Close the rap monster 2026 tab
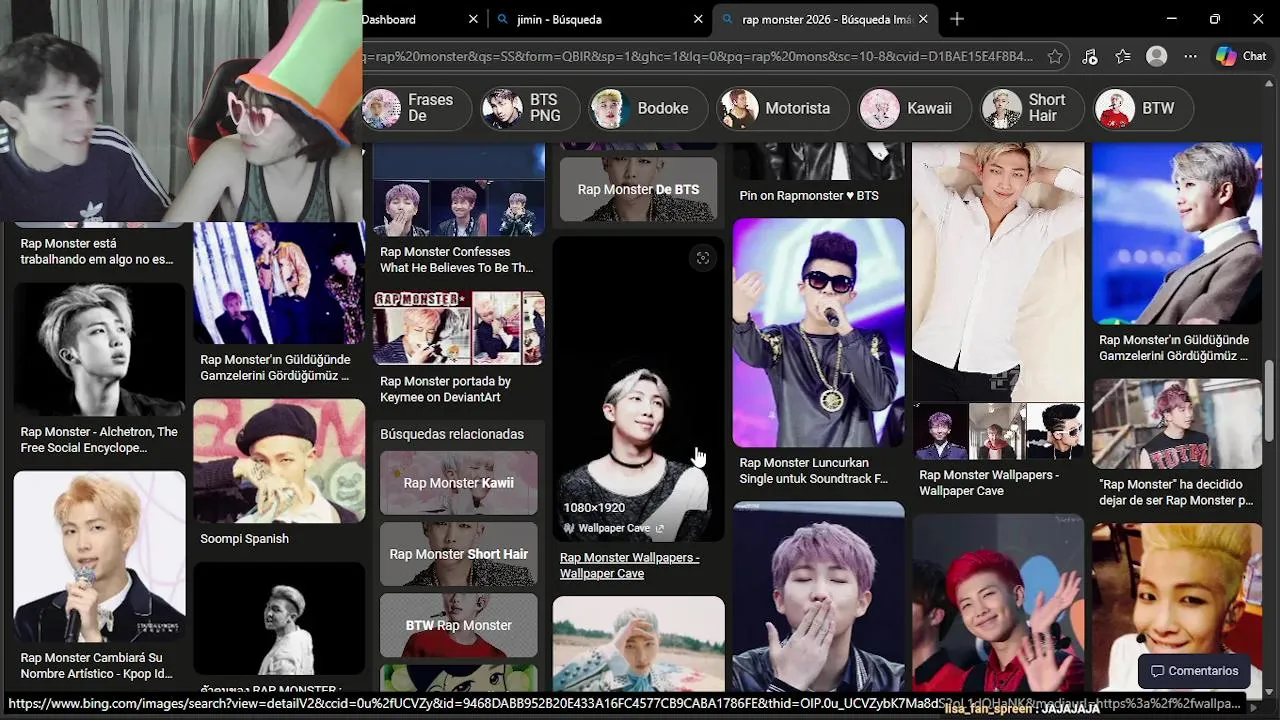 [x=923, y=19]
